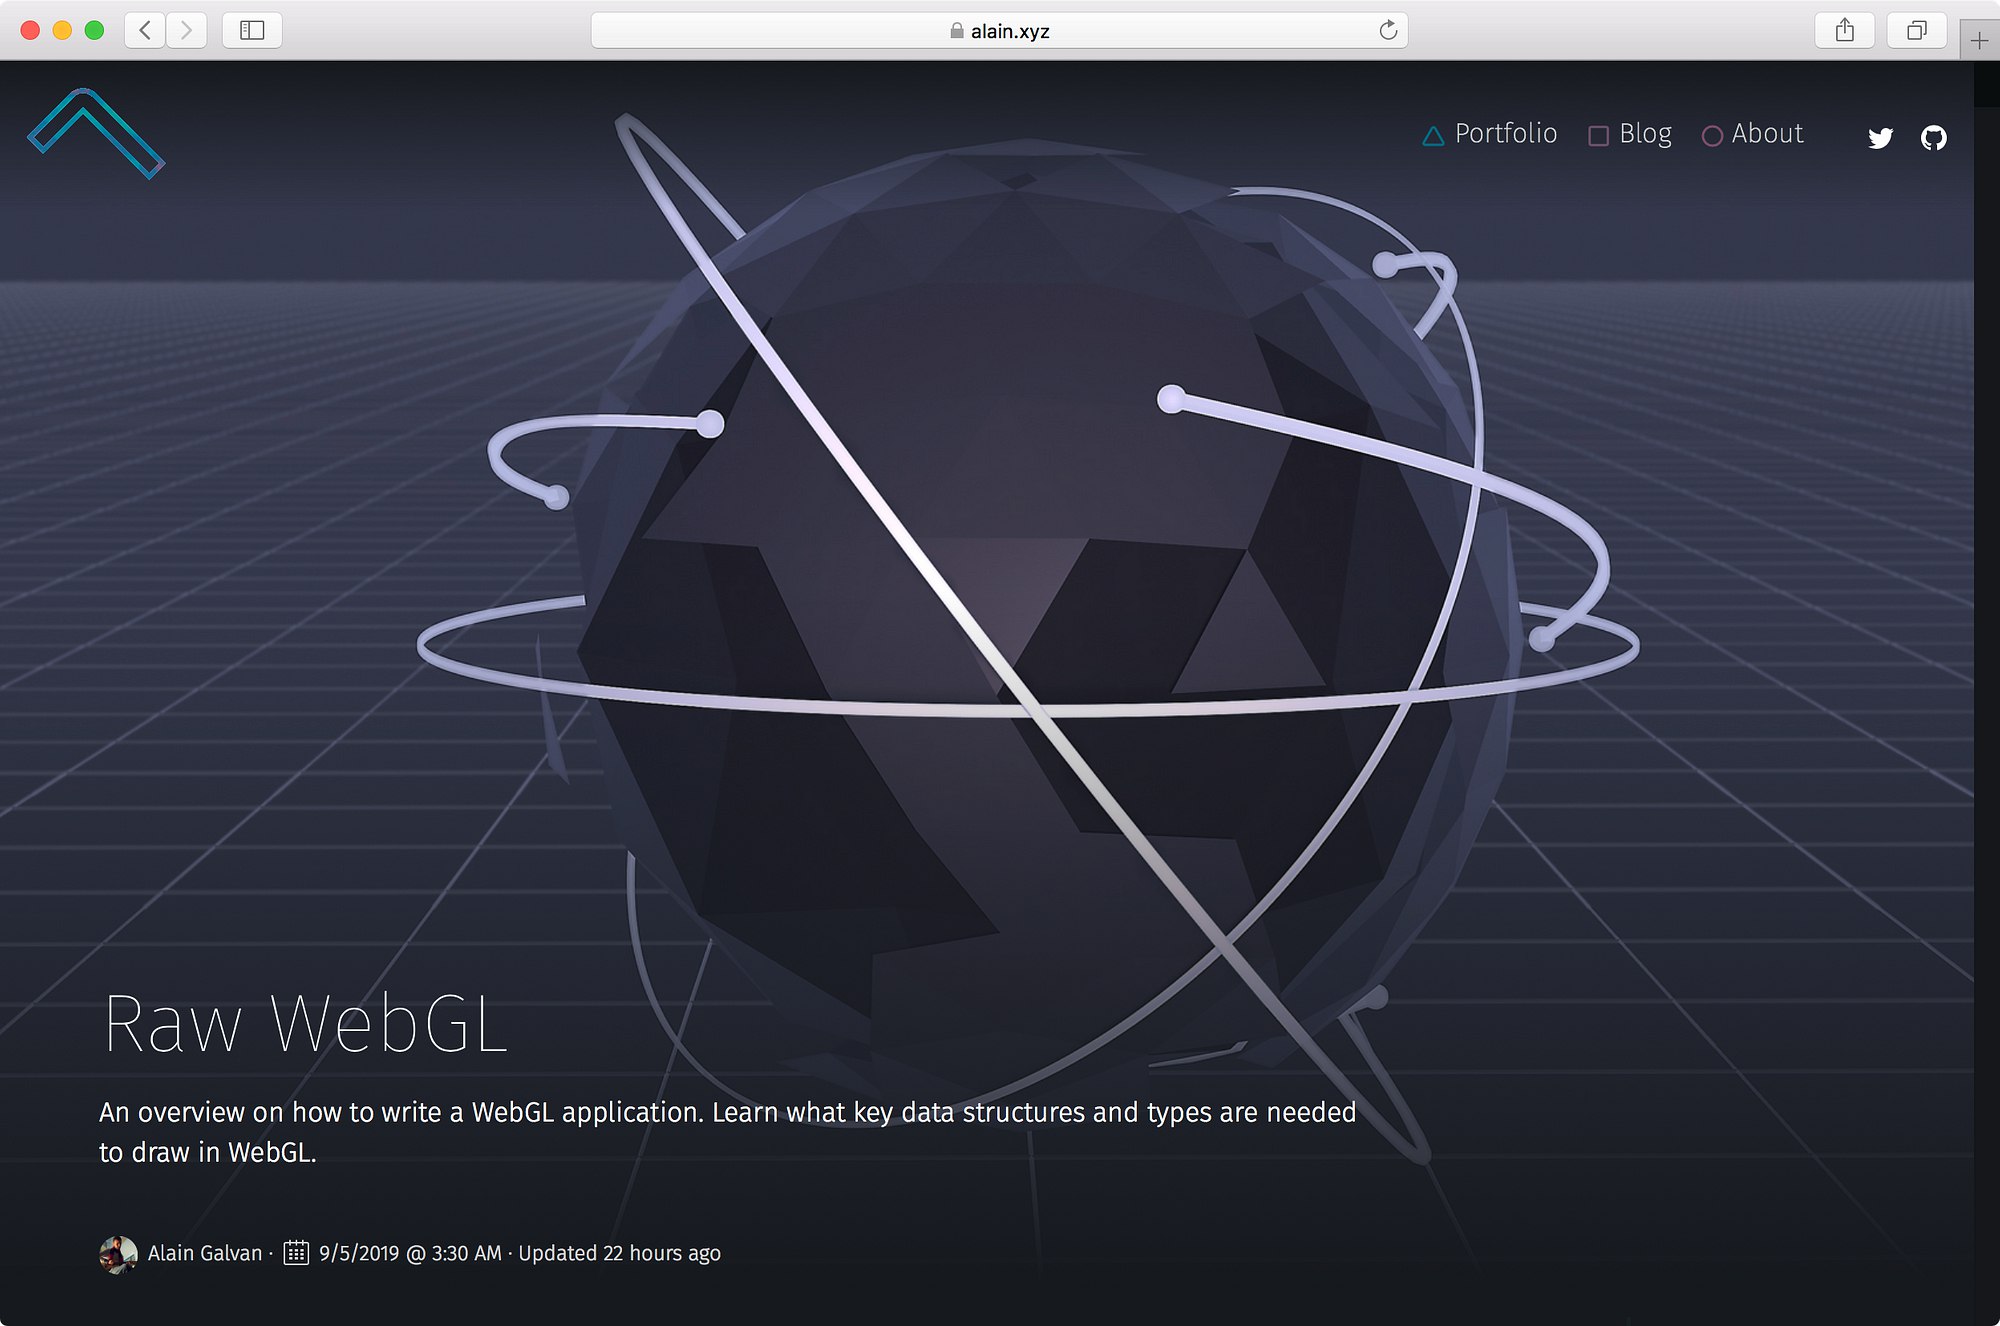Minimize the window with the yellow button
The width and height of the screenshot is (2000, 1326).
pyautogui.click(x=62, y=30)
